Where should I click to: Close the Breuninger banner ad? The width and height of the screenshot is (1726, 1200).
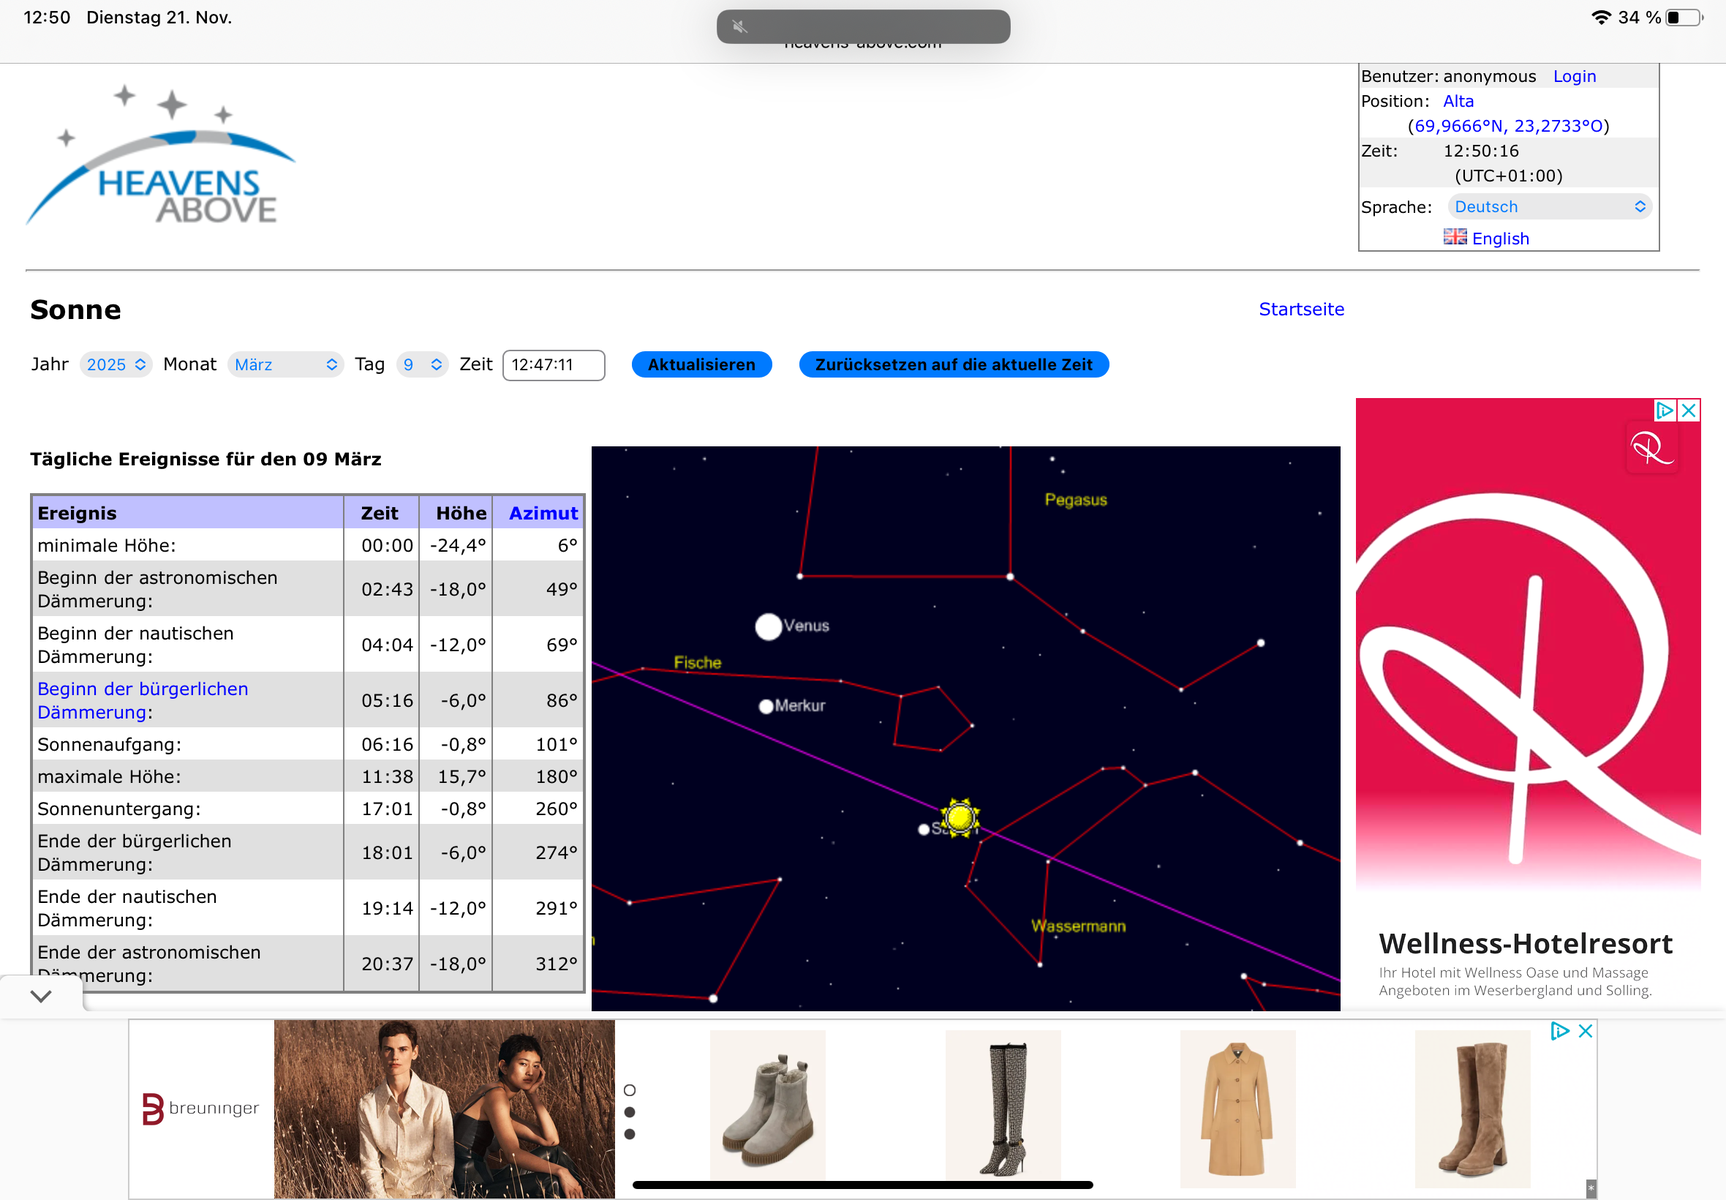tap(1585, 1031)
